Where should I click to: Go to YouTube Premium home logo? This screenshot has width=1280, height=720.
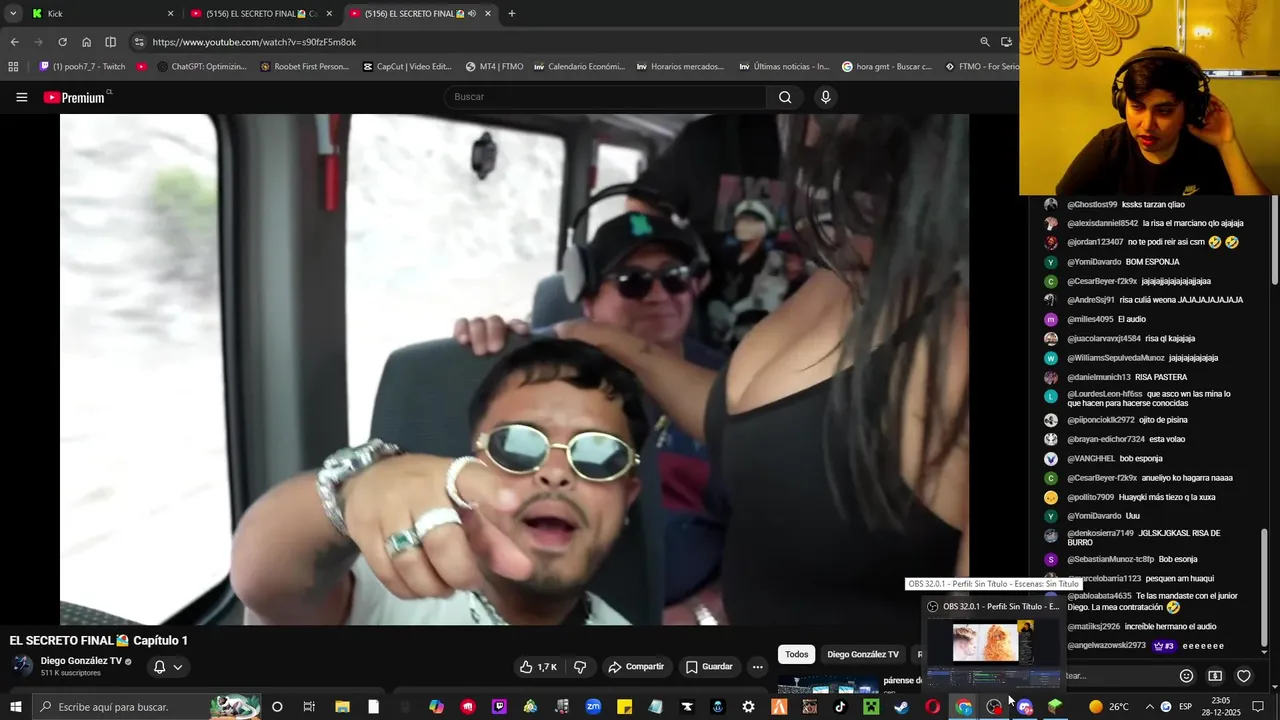pos(76,97)
